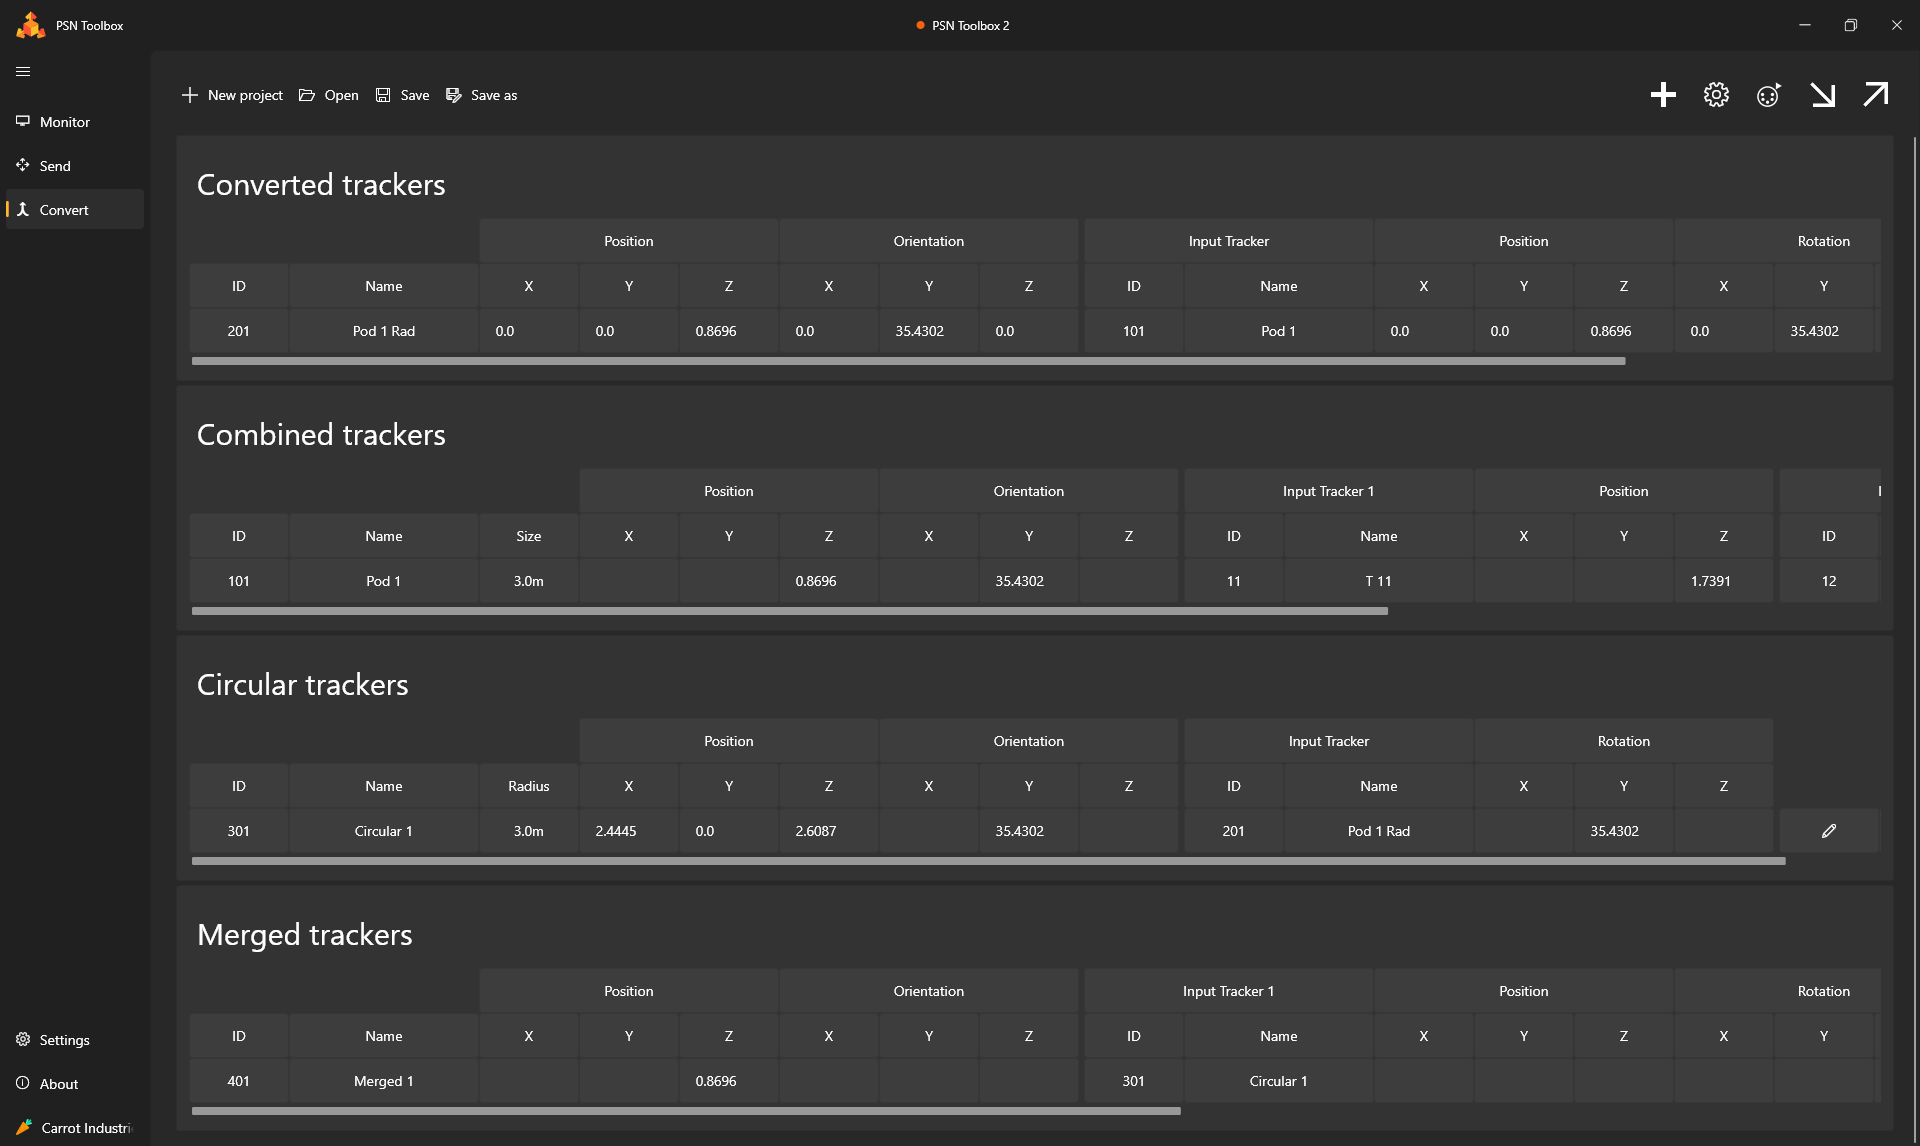
Task: Open Settings in the sidebar
Action: pyautogui.click(x=64, y=1040)
